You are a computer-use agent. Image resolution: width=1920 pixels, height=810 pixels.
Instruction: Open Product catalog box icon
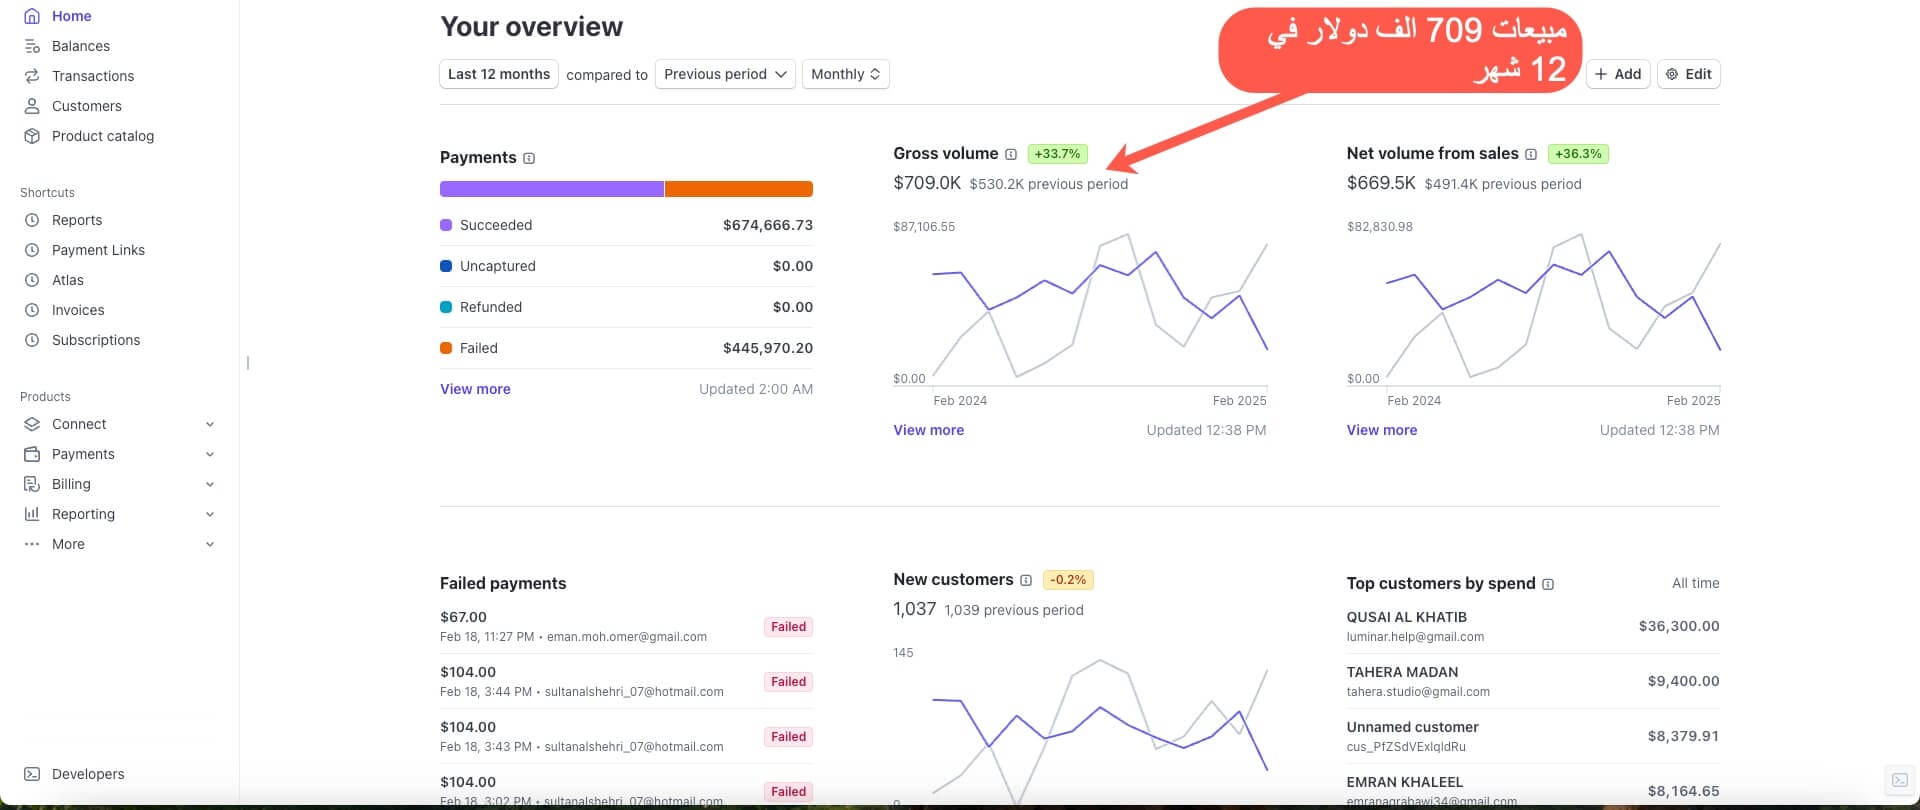32,136
